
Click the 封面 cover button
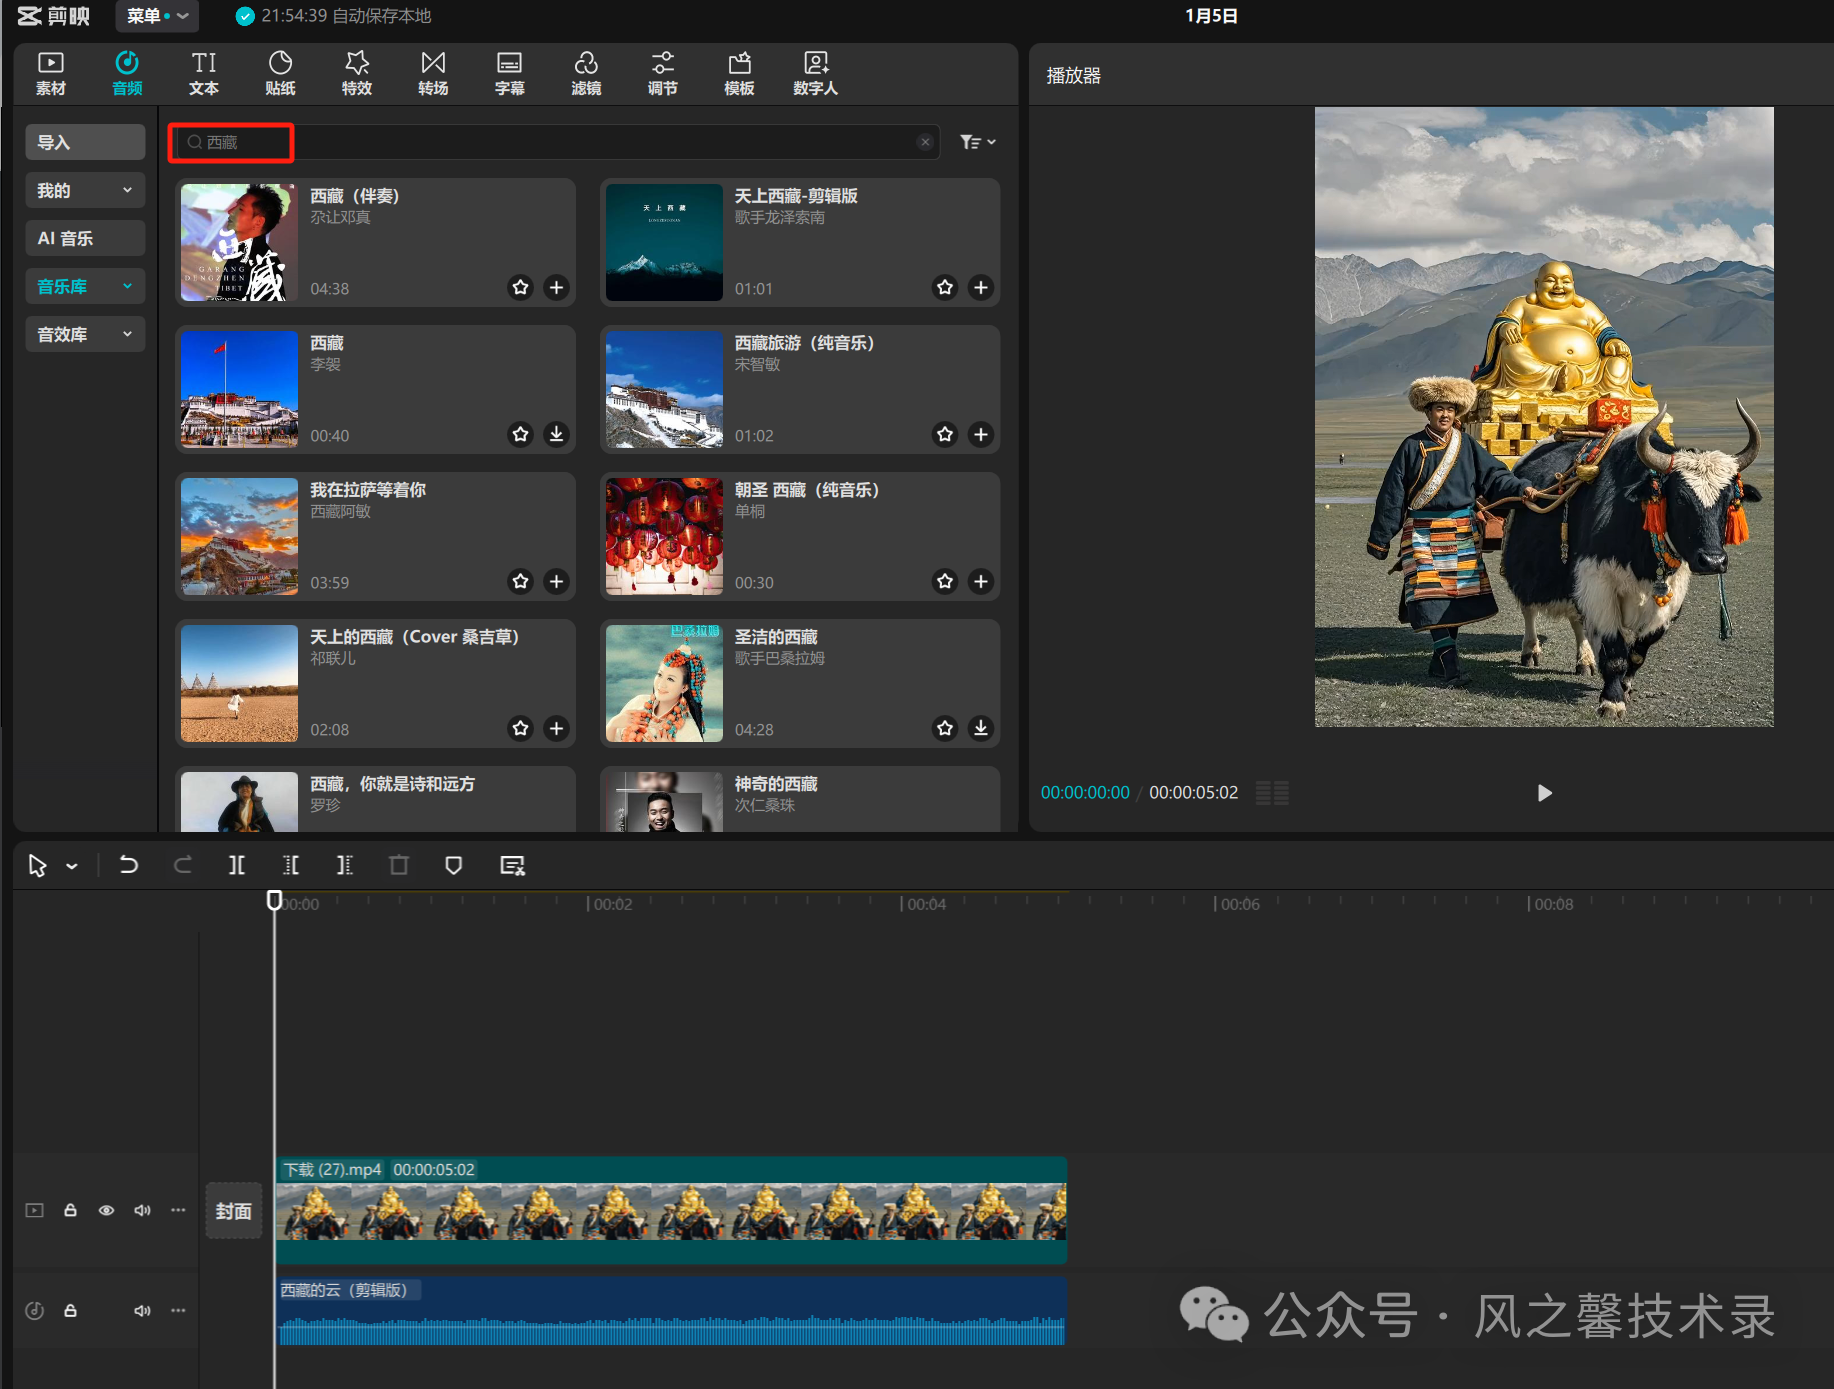(234, 1211)
